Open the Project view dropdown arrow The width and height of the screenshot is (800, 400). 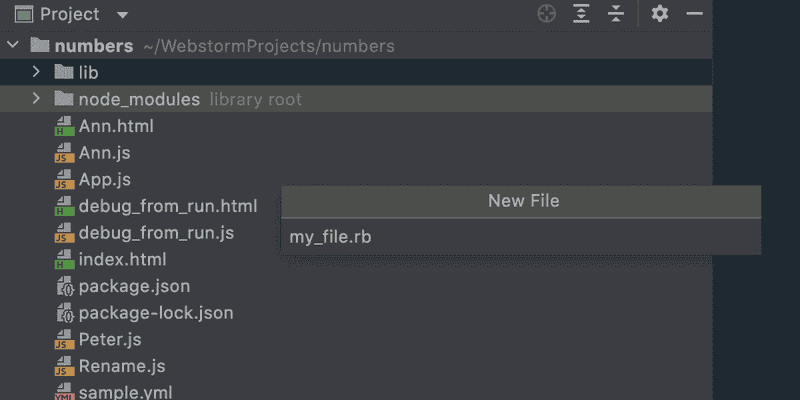(122, 15)
